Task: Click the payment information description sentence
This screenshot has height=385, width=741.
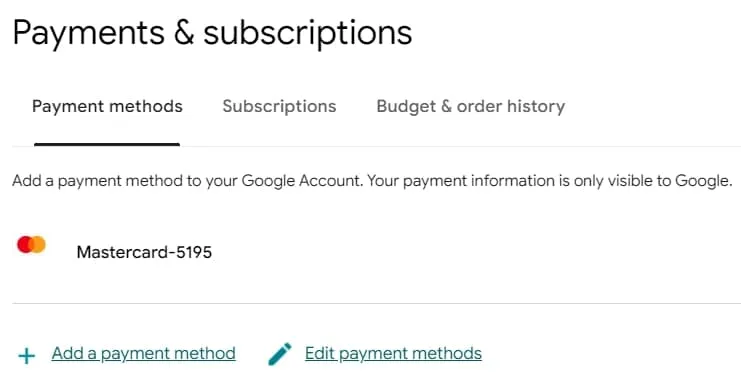Action: click(372, 181)
